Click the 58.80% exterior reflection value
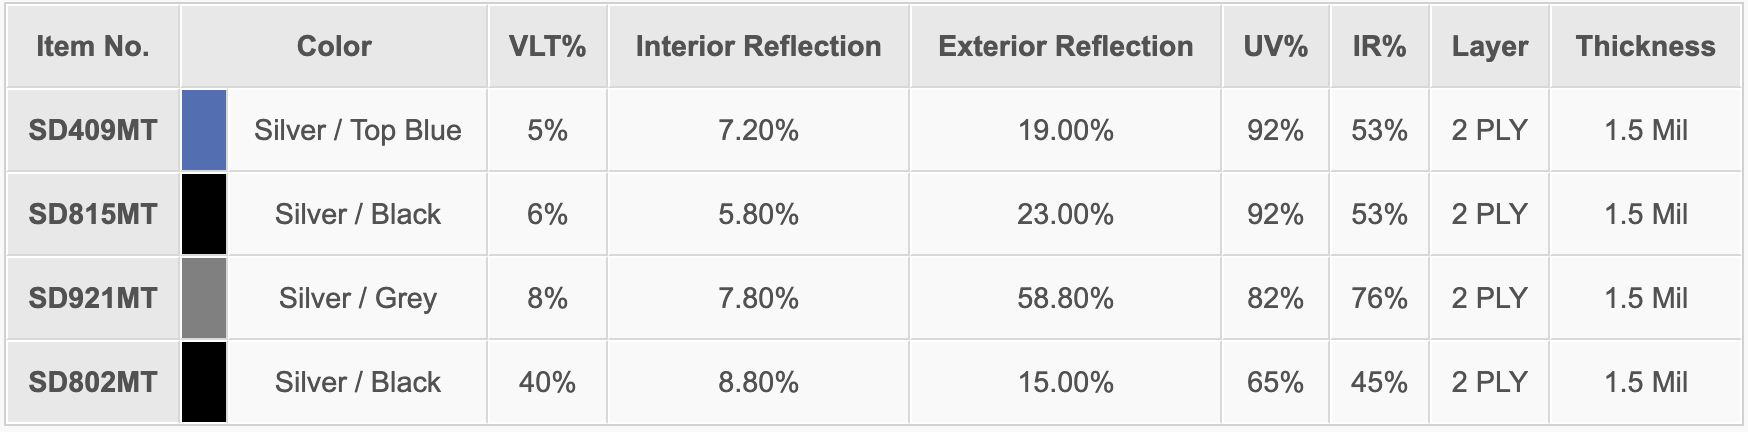 1065,298
